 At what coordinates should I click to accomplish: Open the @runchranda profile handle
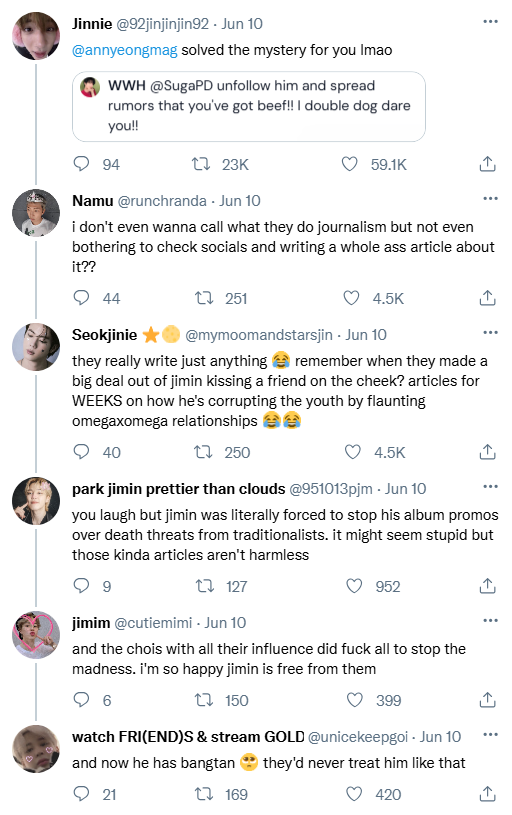tap(162, 201)
